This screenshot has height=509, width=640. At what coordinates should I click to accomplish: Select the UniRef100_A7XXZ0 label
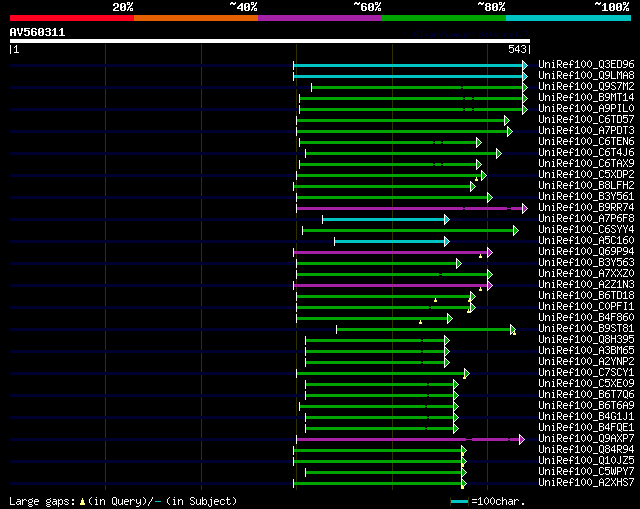[586, 274]
